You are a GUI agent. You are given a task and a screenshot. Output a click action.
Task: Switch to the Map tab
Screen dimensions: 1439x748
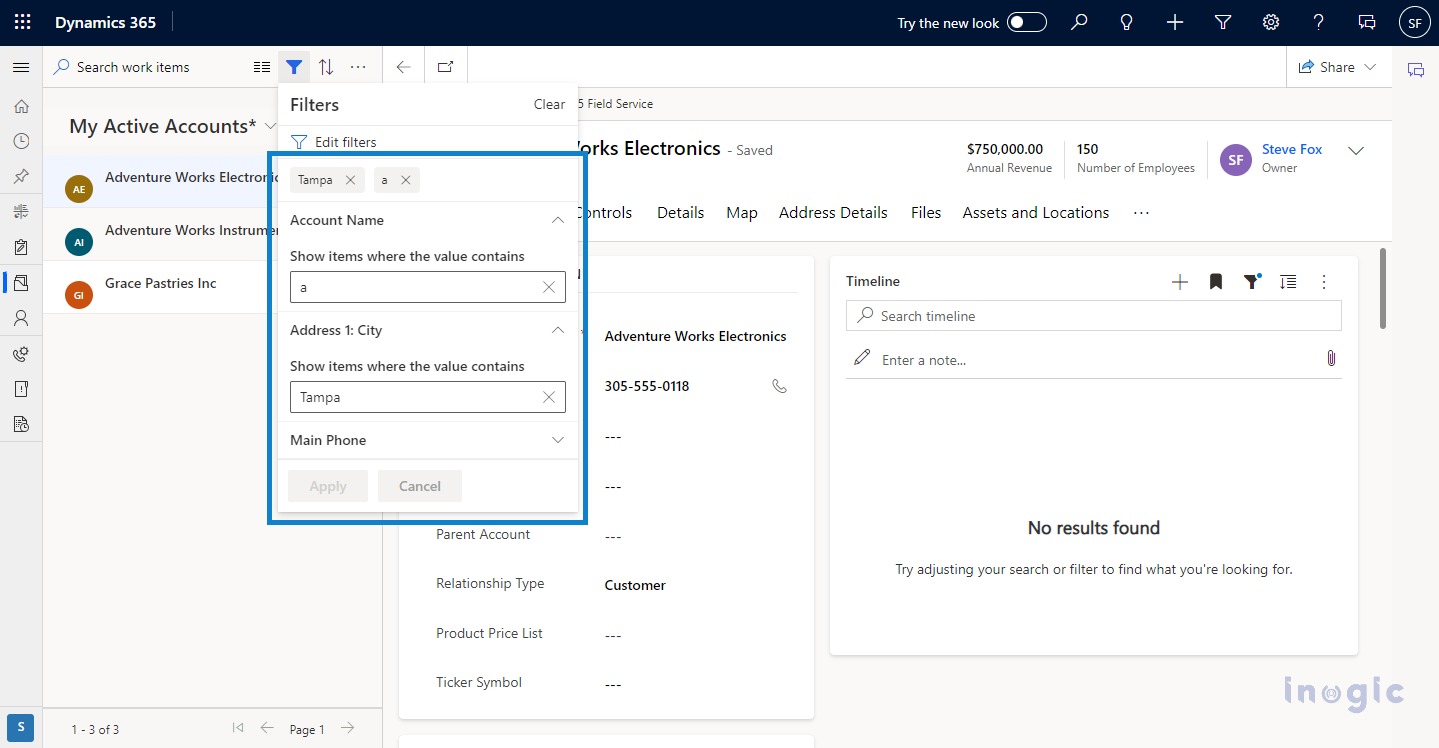pos(742,212)
